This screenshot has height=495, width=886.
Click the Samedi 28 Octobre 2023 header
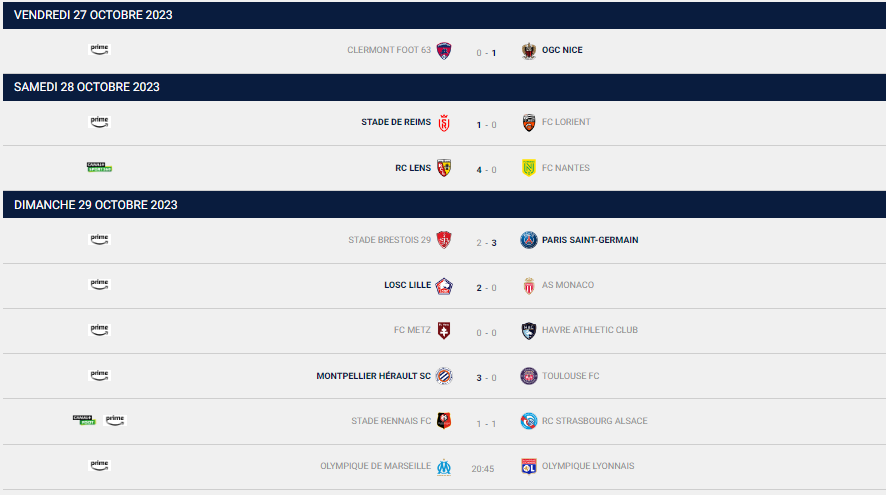[x=444, y=87]
